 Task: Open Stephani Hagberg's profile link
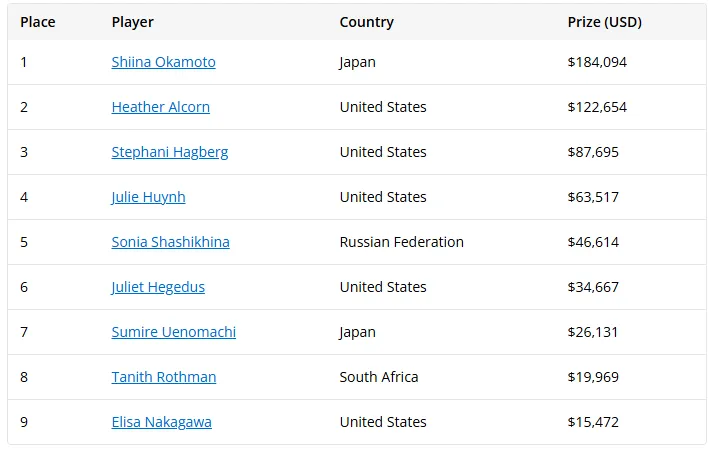point(169,152)
